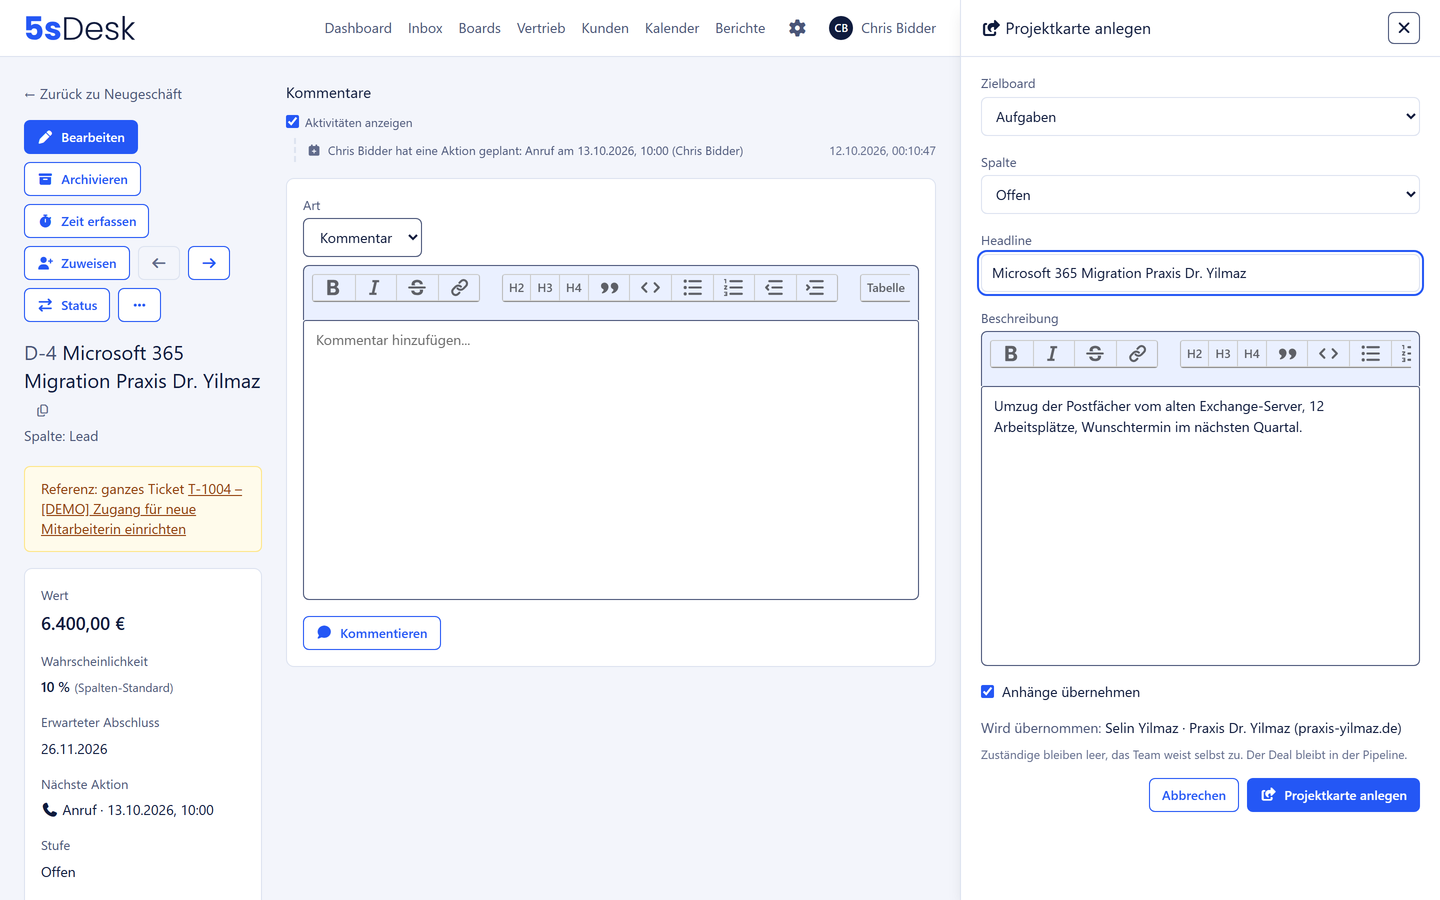Add a bullet list in the Beschreibung editor
Image resolution: width=1440 pixels, height=900 pixels.
(1370, 354)
